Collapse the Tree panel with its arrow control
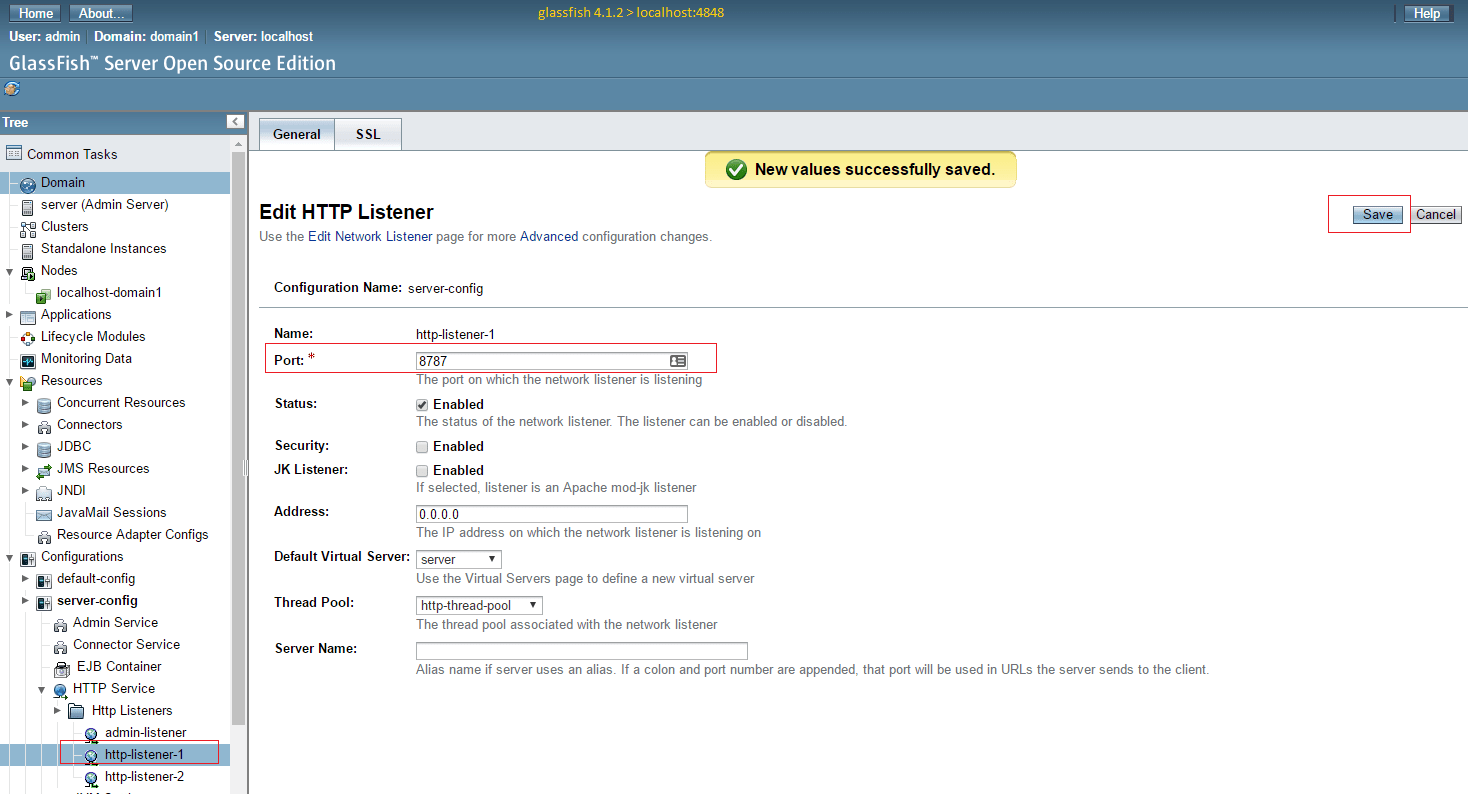 (234, 121)
